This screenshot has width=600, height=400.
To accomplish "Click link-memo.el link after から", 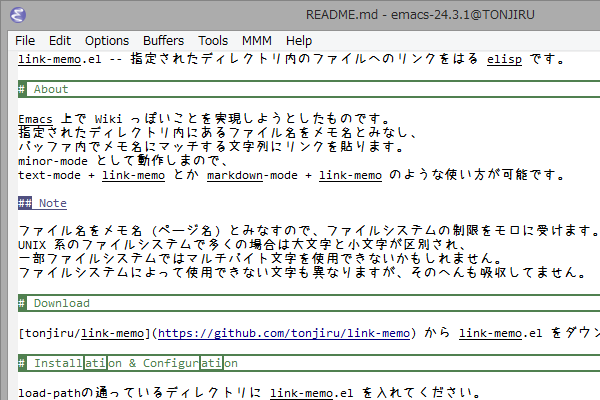I will [x=500, y=333].
